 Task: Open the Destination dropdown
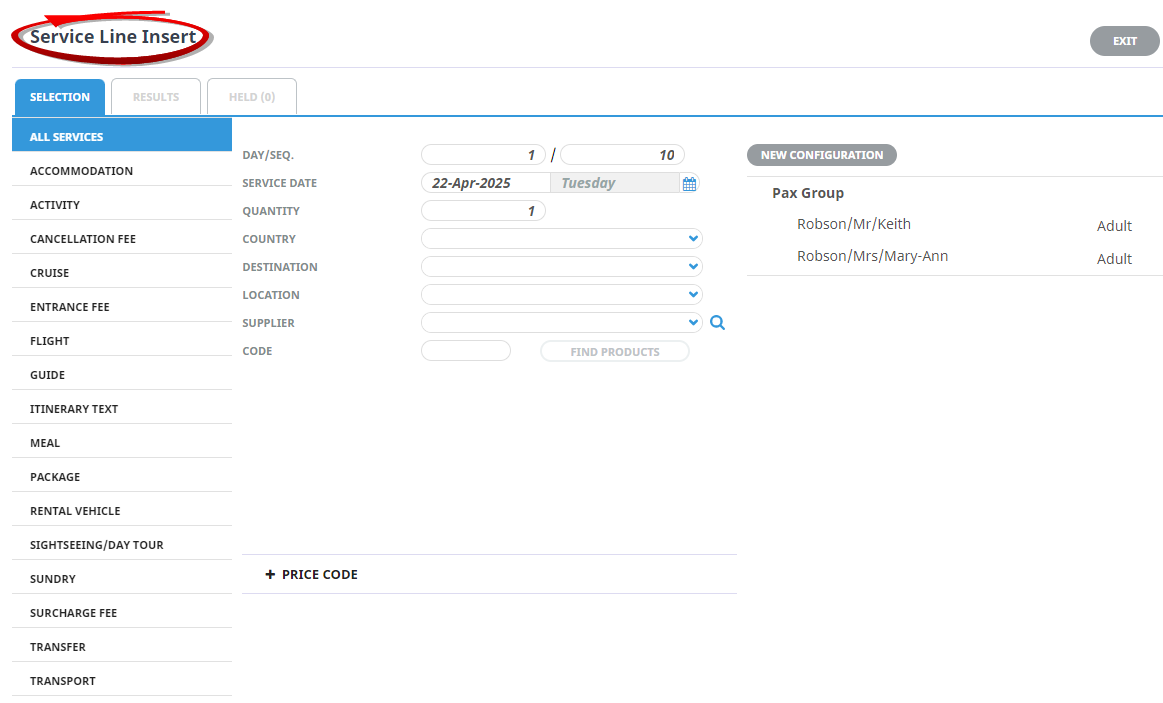(x=561, y=267)
